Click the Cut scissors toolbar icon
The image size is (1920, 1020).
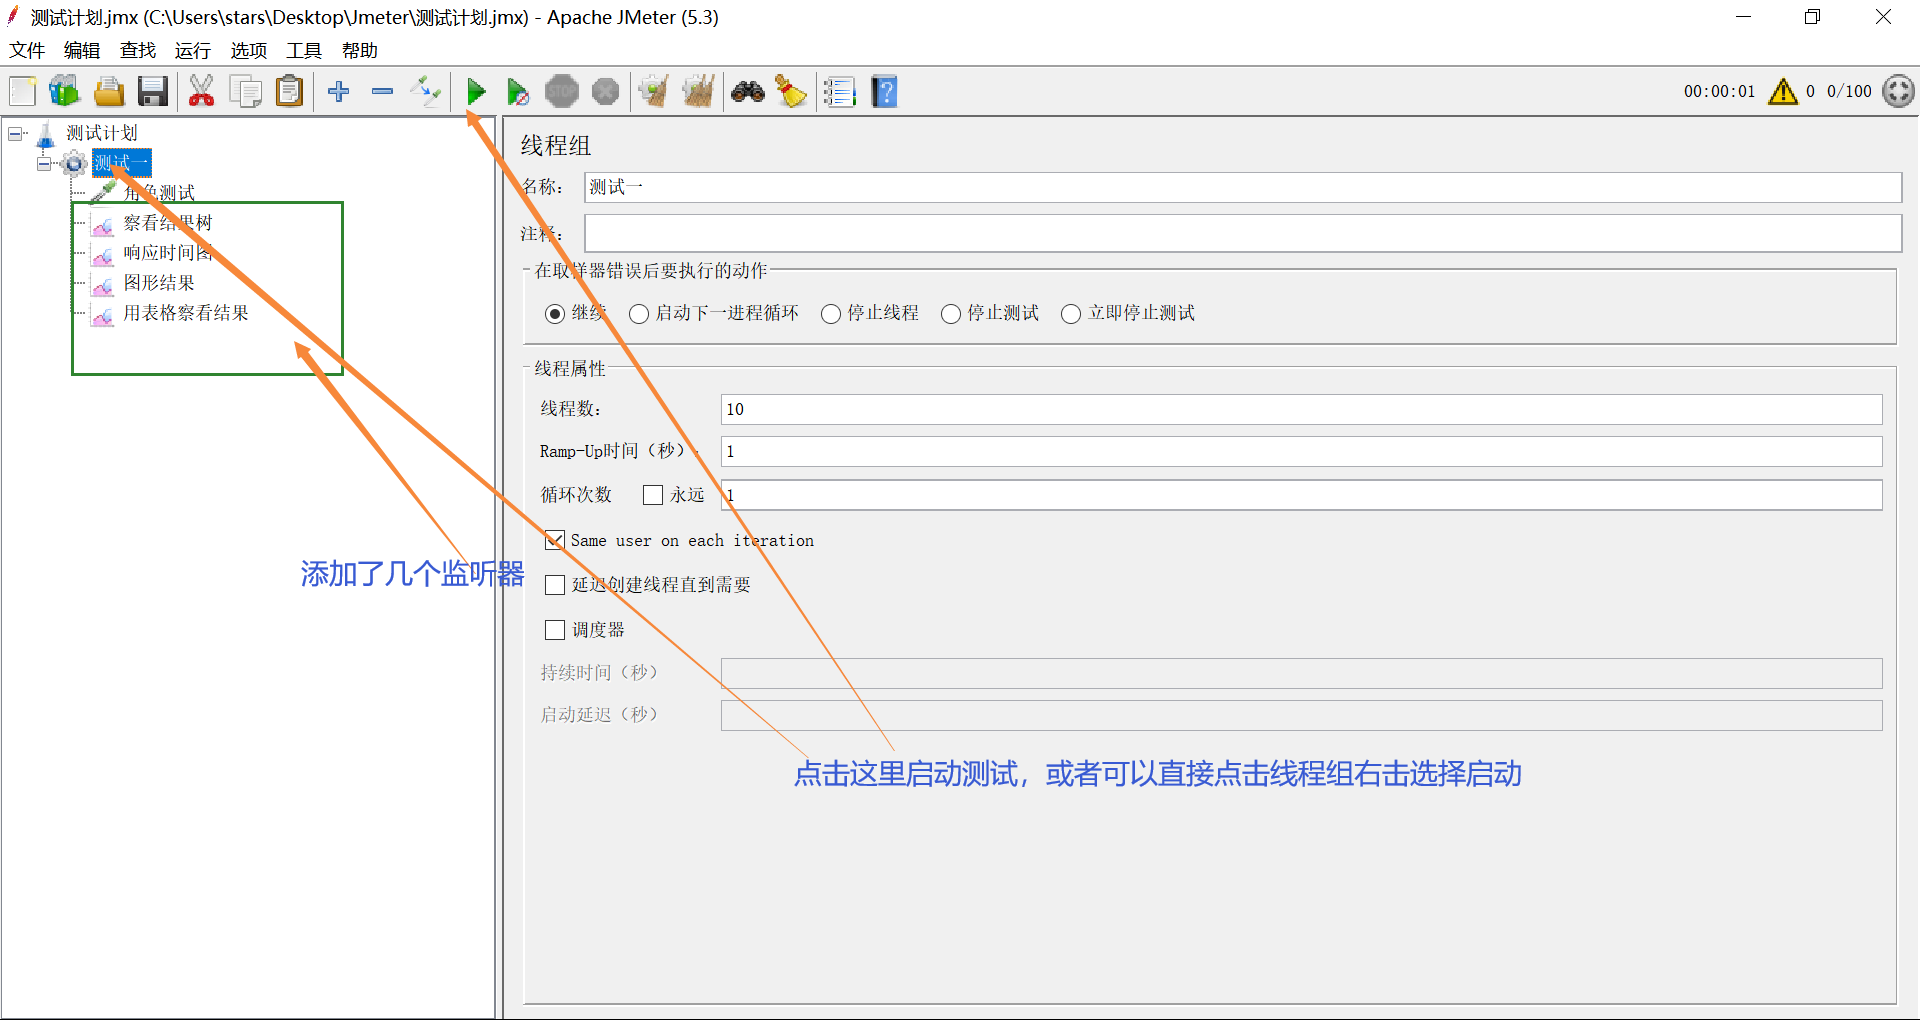pyautogui.click(x=201, y=91)
